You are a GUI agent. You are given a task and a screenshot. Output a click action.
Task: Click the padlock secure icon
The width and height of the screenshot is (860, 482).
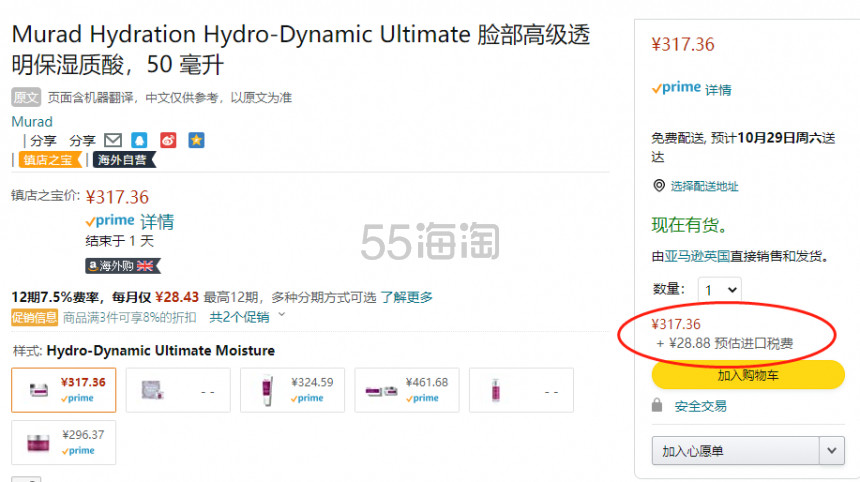(657, 405)
